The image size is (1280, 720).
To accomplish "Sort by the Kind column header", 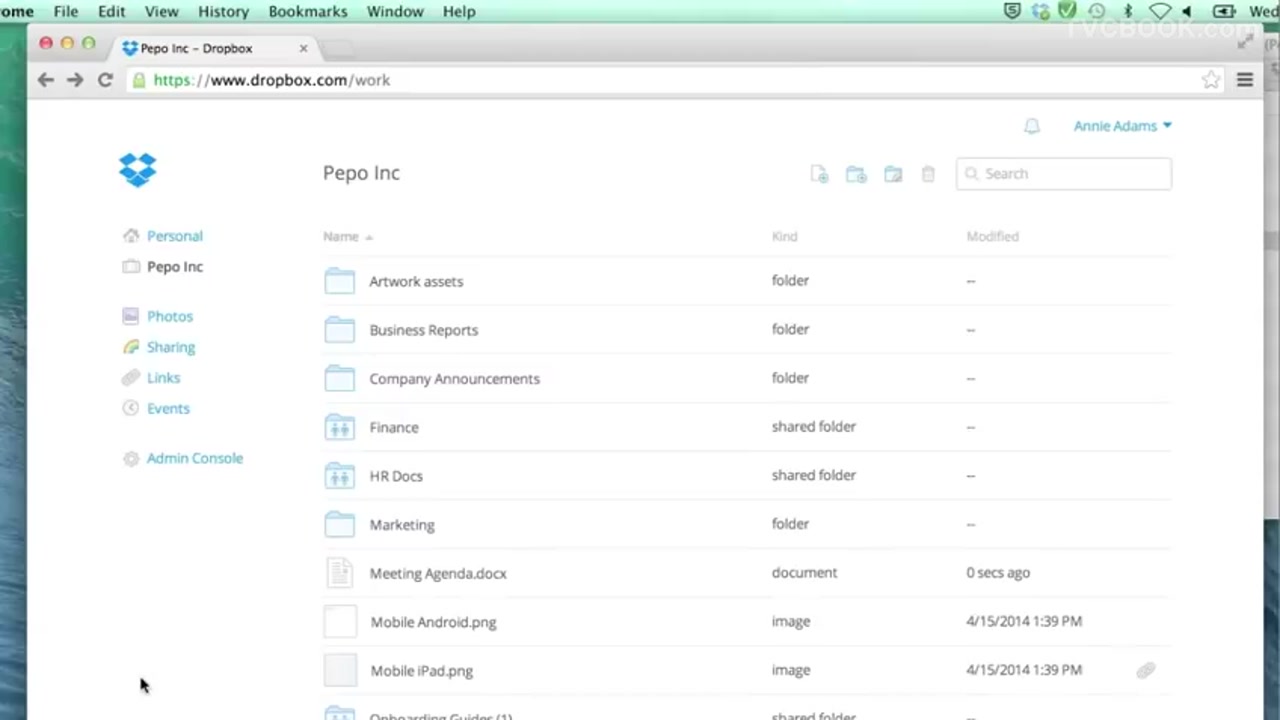I will pyautogui.click(x=784, y=237).
